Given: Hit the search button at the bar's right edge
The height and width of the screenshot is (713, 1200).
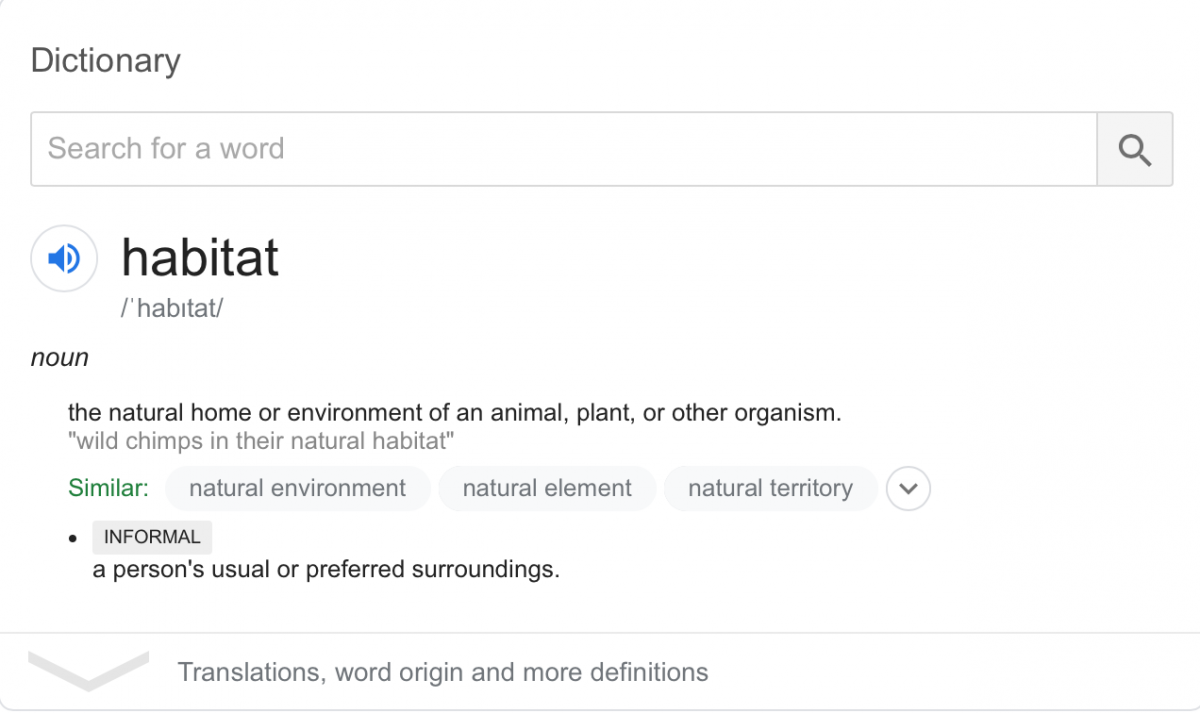Looking at the screenshot, I should click(1134, 149).
